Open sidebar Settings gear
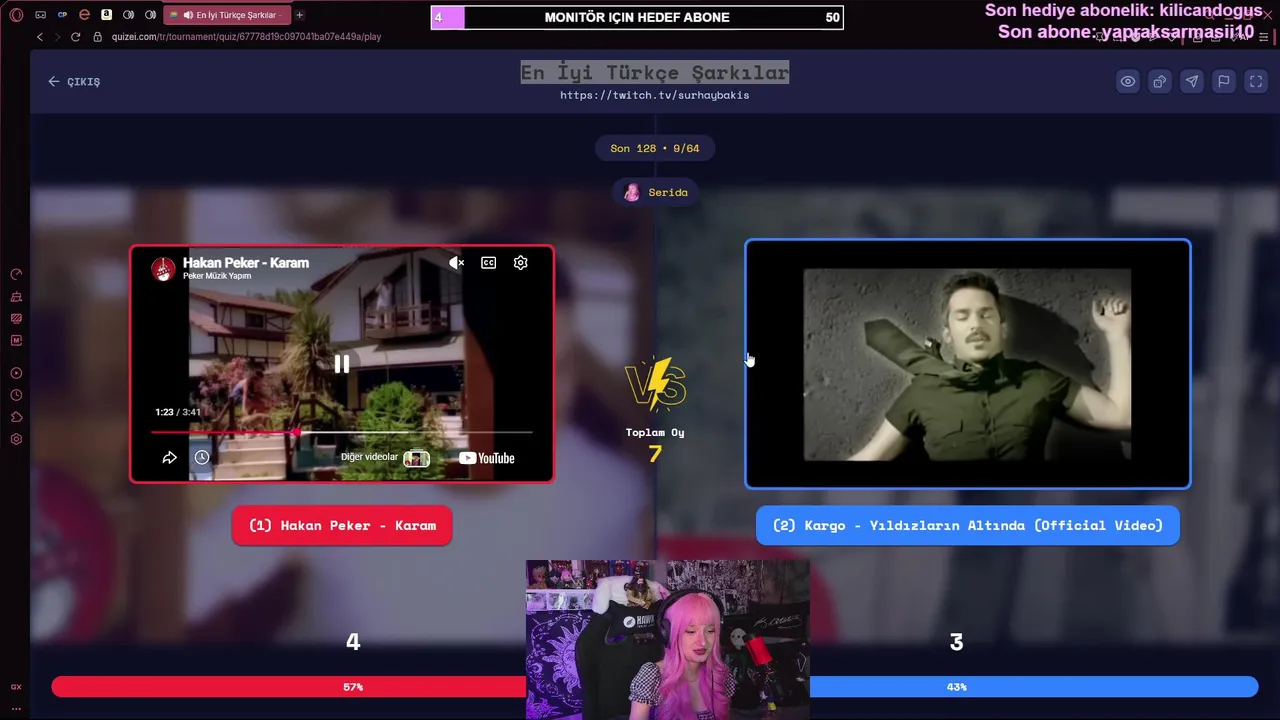The width and height of the screenshot is (1280, 720). [x=16, y=439]
